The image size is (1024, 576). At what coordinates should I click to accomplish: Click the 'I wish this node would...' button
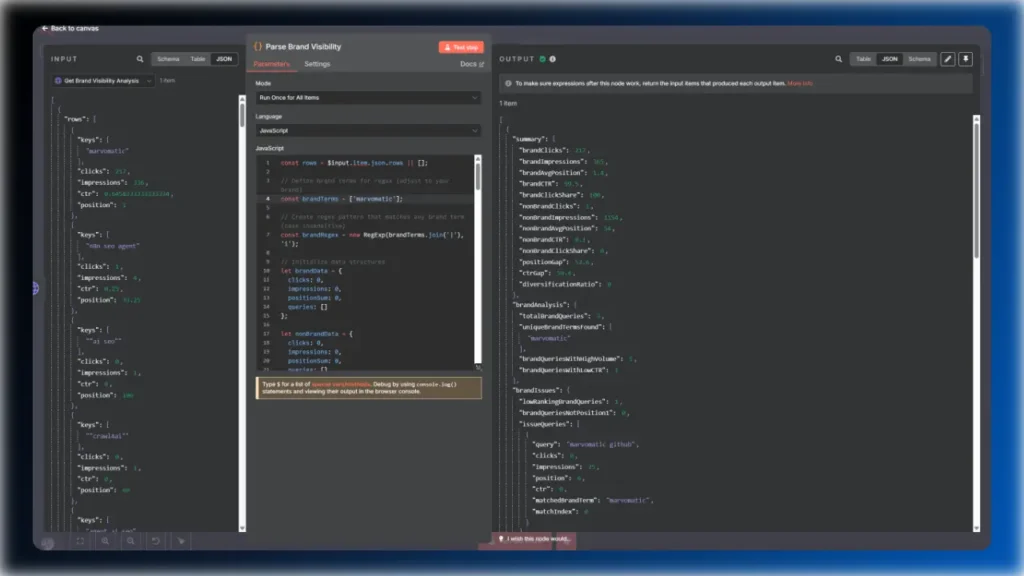click(534, 539)
